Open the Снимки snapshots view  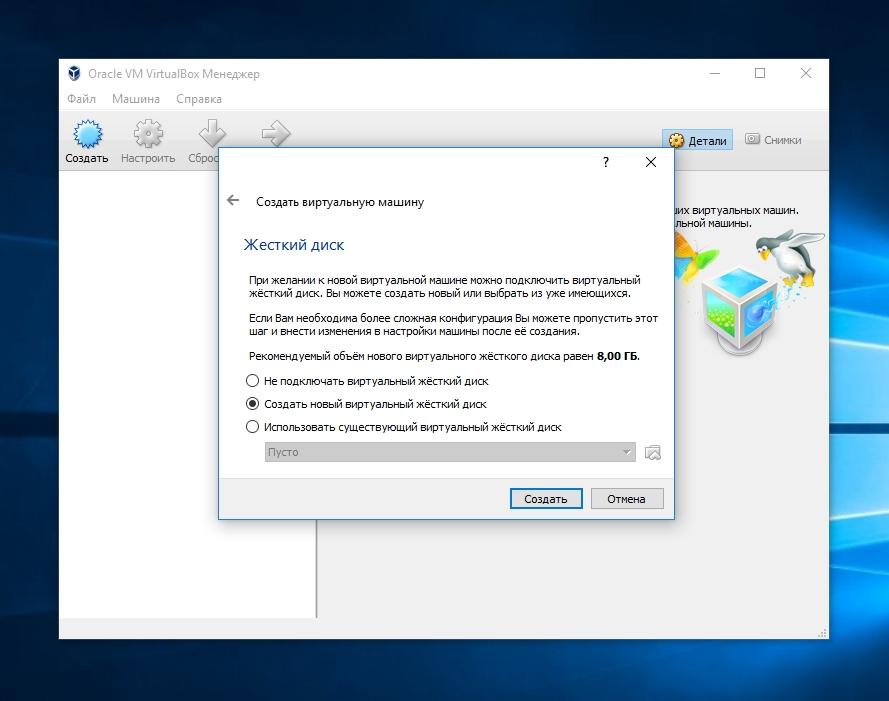pos(772,141)
